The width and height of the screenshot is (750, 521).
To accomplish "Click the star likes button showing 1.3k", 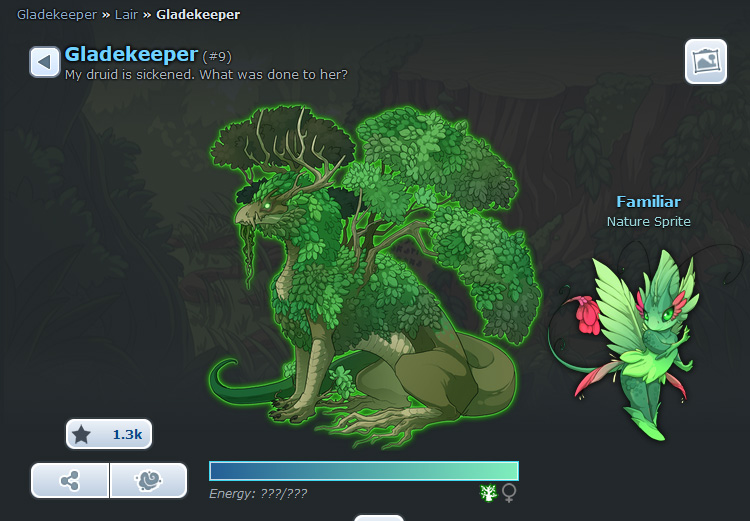I will point(109,434).
